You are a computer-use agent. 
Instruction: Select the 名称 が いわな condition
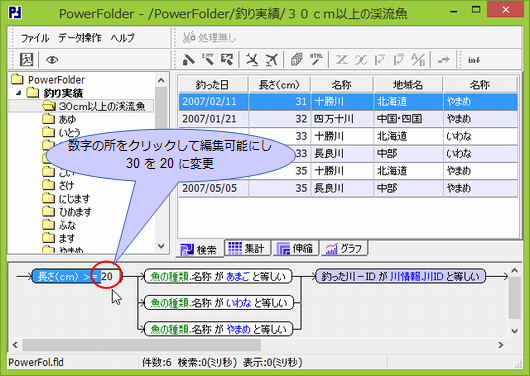(218, 303)
